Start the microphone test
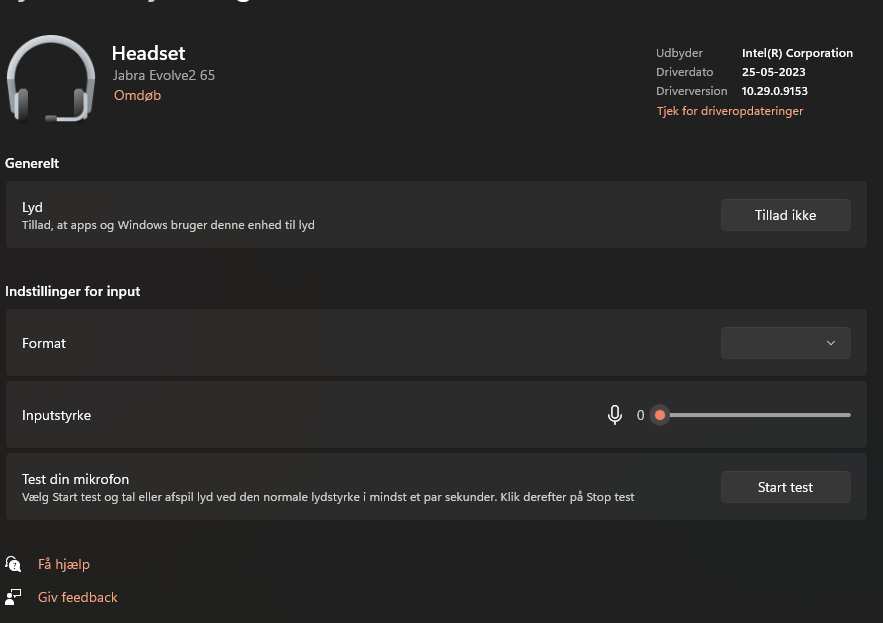 [x=786, y=487]
